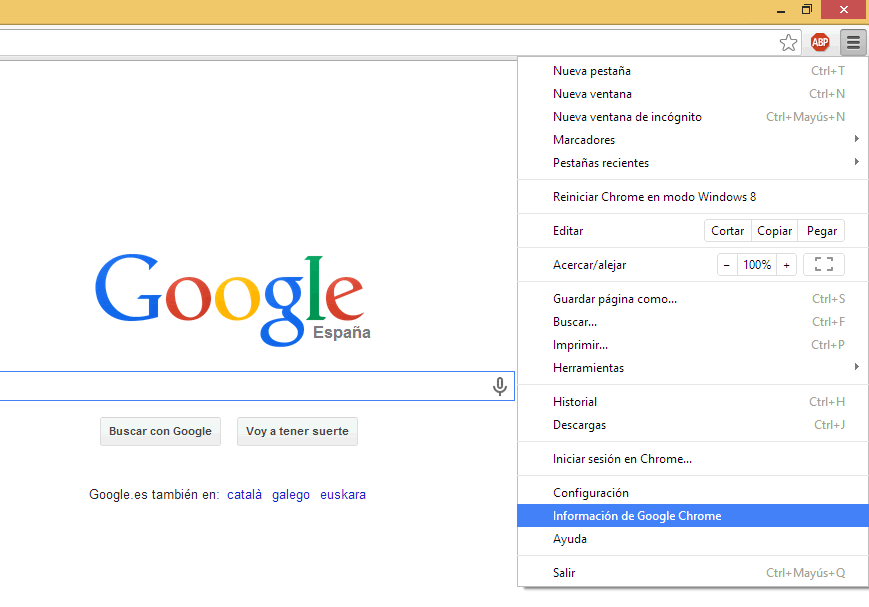The image size is (869, 607).
Task: Bookmark this page with the star icon
Action: click(x=788, y=43)
